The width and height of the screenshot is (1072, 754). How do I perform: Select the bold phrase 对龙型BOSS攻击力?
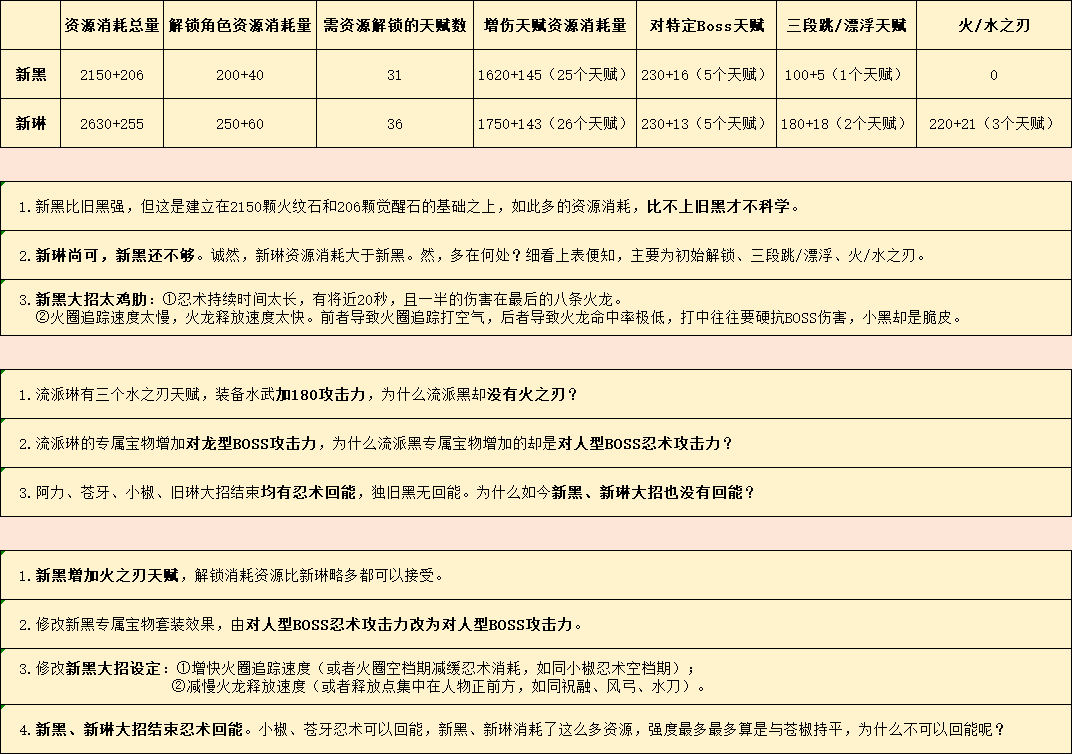[251, 443]
